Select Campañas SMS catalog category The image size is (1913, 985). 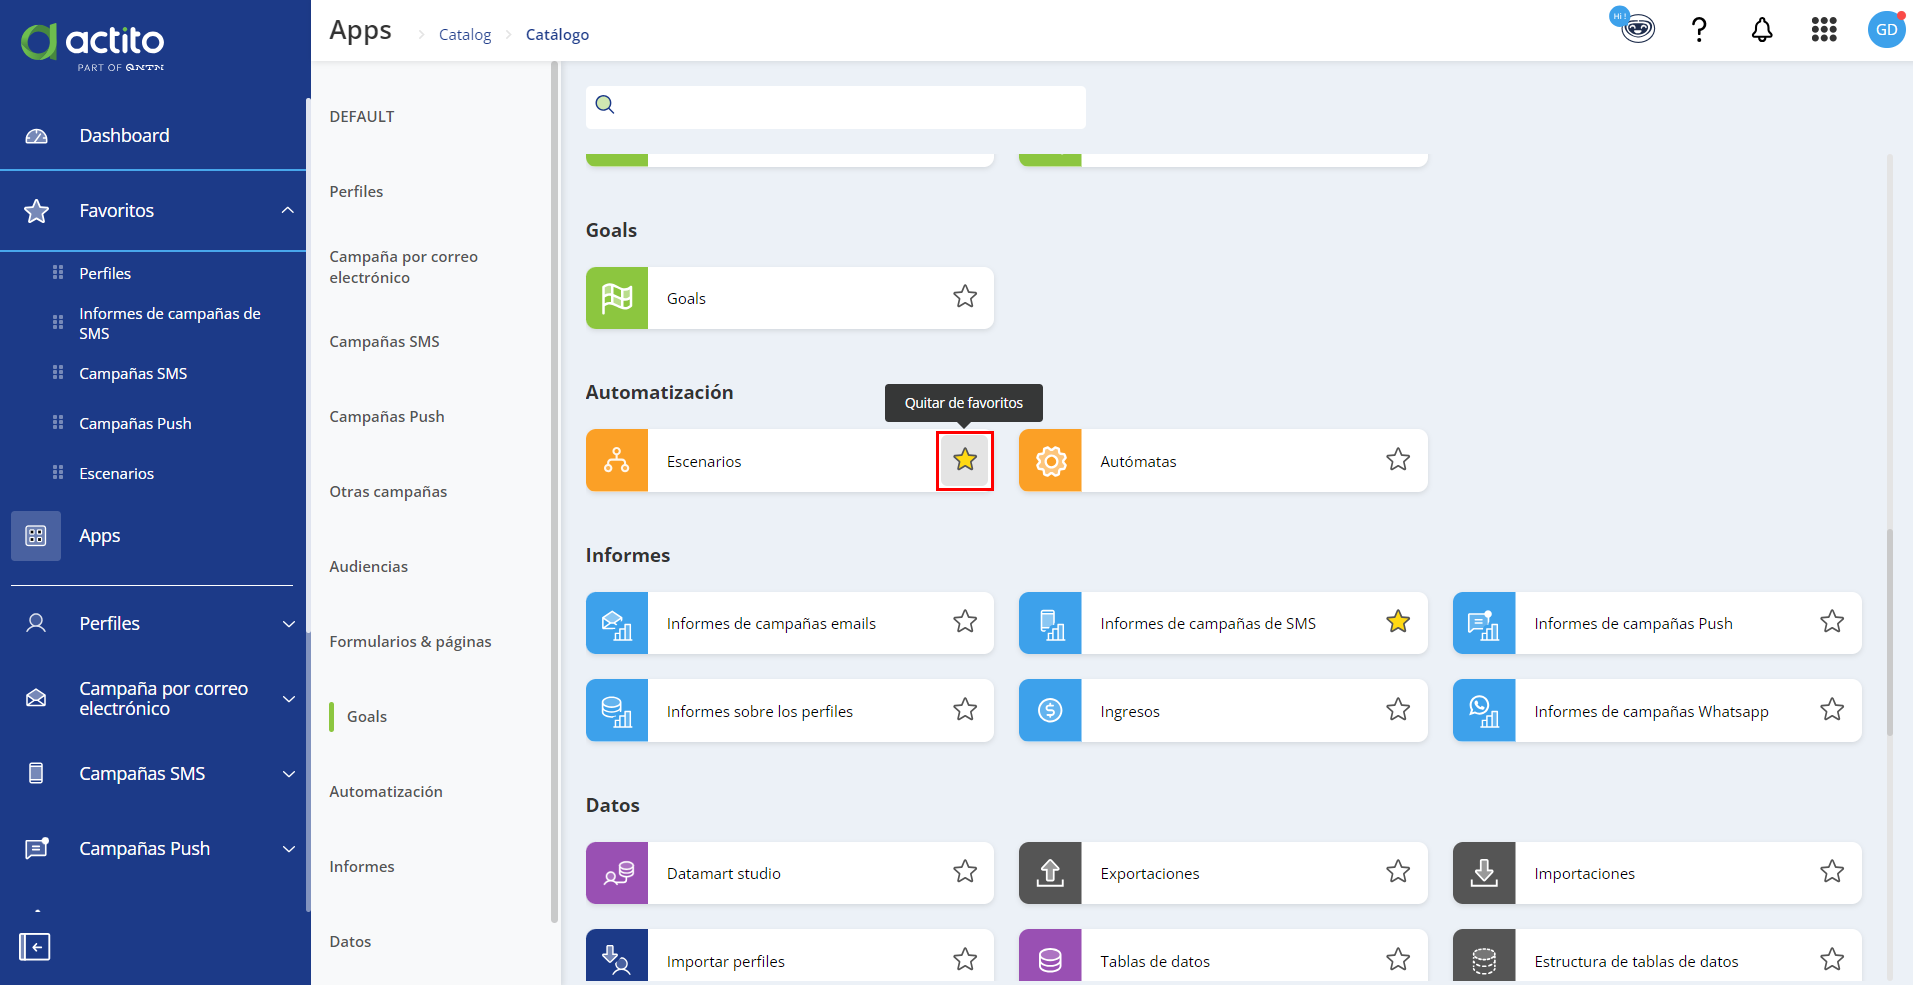(x=384, y=341)
